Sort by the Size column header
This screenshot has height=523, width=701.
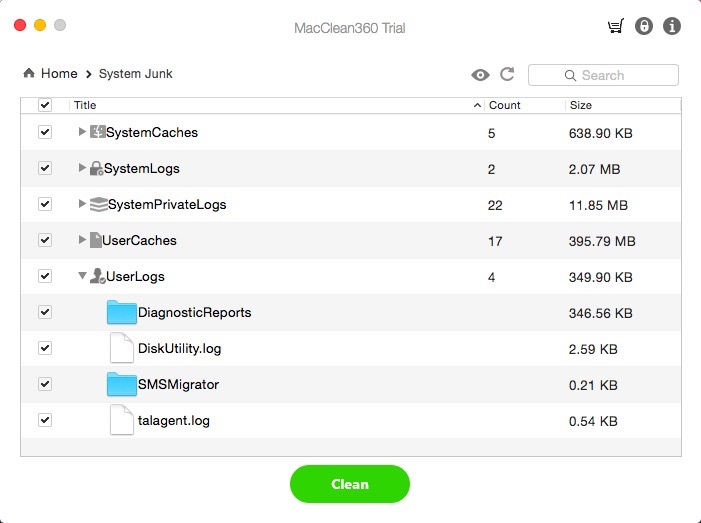581,105
